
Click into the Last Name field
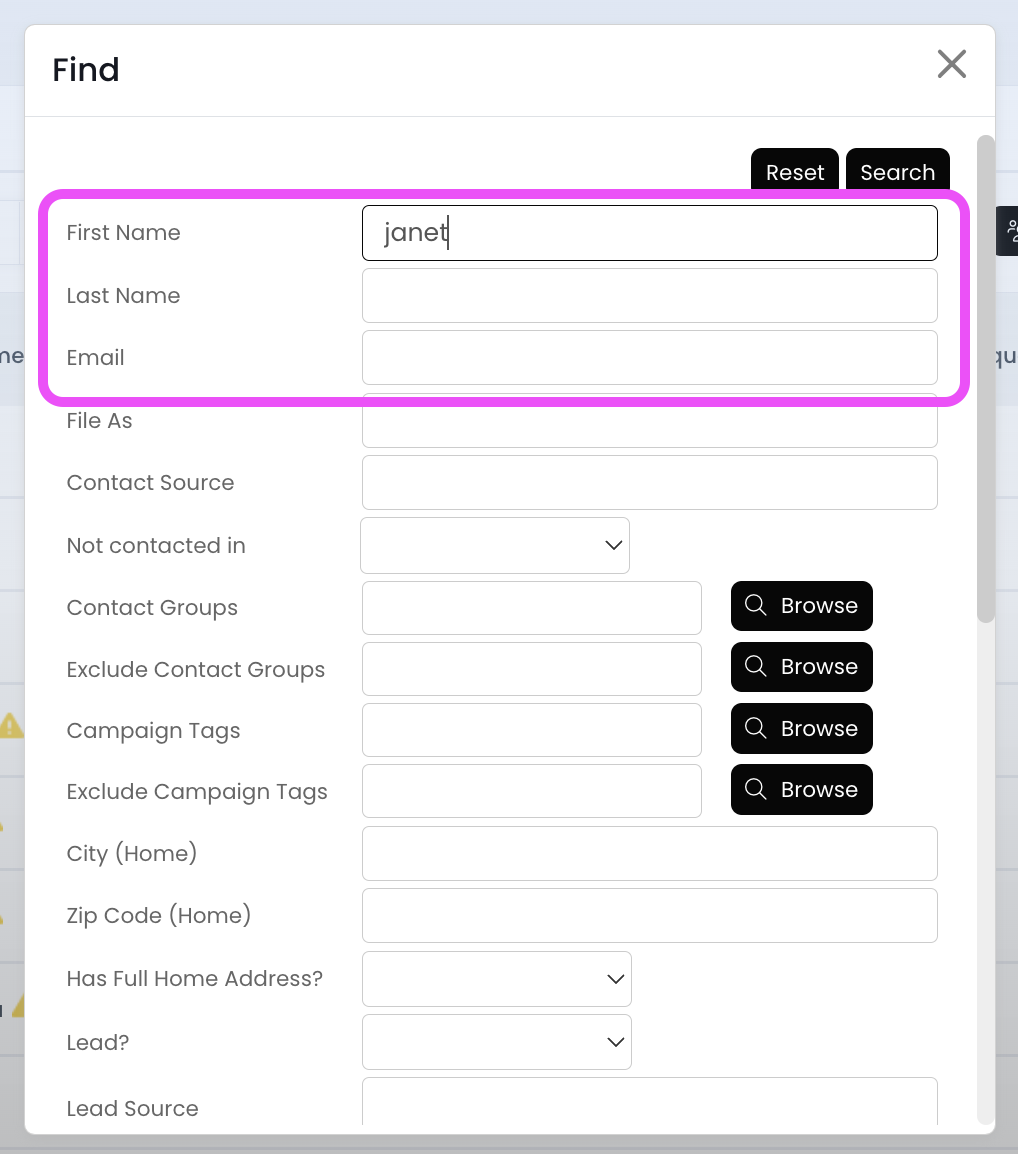[x=649, y=295]
